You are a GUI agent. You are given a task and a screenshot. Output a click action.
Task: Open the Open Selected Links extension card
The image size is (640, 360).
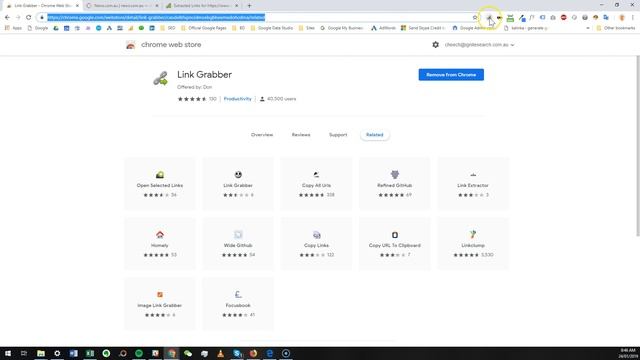pyautogui.click(x=160, y=183)
